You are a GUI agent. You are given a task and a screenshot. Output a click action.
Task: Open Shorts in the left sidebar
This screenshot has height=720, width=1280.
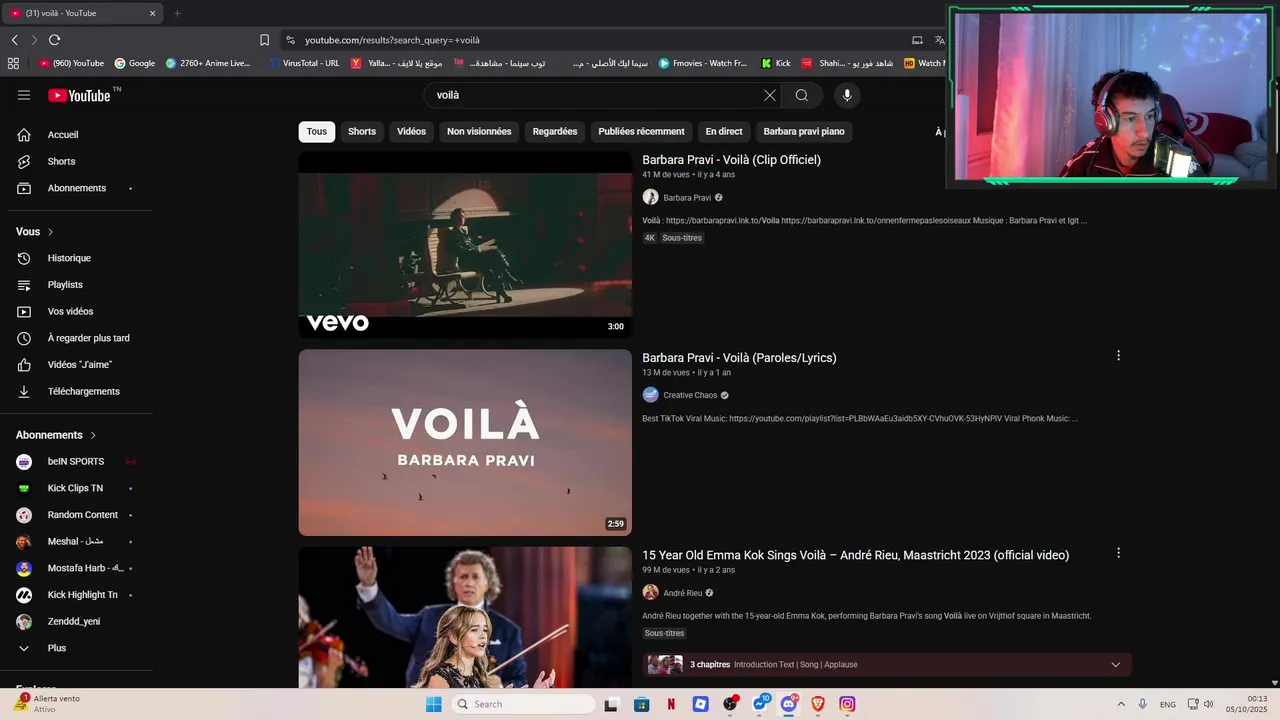78,161
